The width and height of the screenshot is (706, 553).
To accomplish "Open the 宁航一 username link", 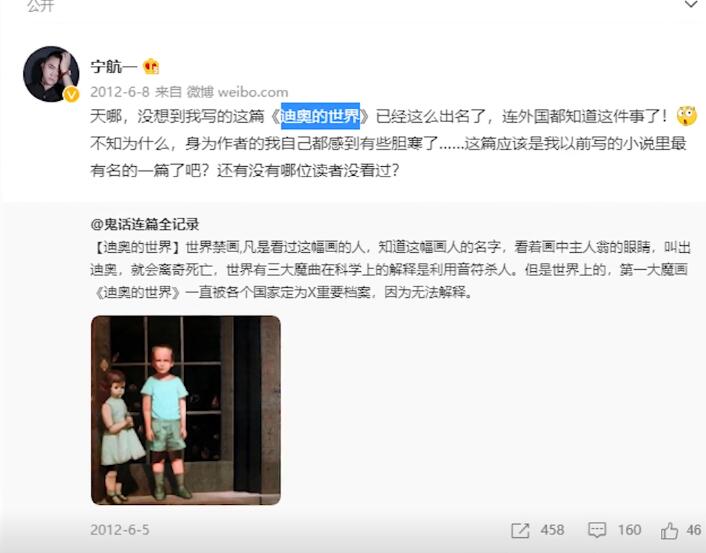I will 113,67.
